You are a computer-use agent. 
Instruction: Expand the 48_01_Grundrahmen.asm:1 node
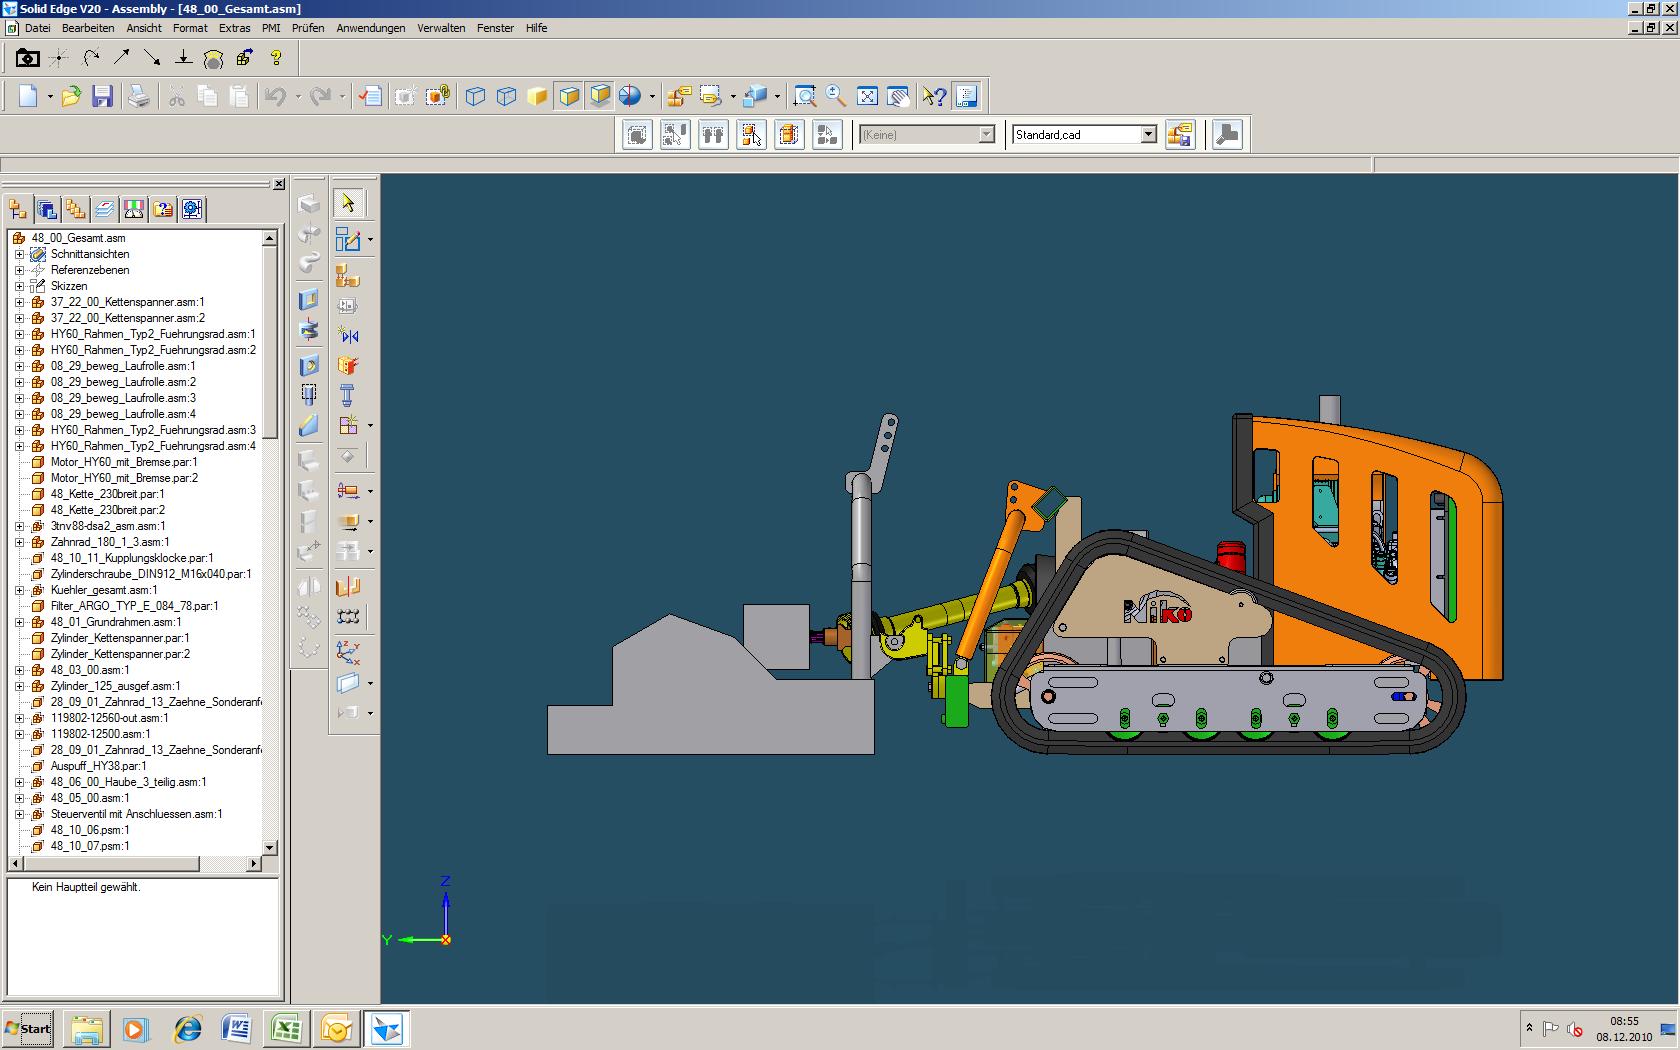point(19,622)
